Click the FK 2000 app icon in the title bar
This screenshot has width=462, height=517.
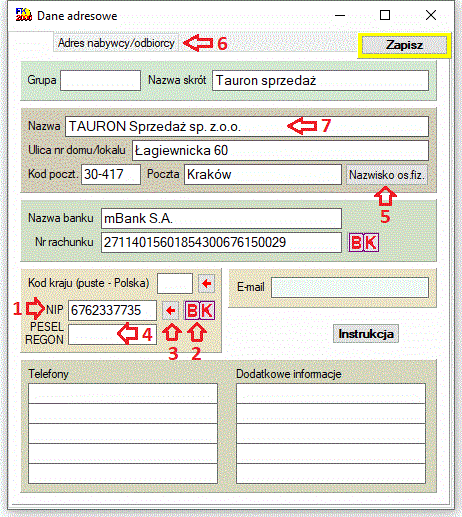coord(23,15)
